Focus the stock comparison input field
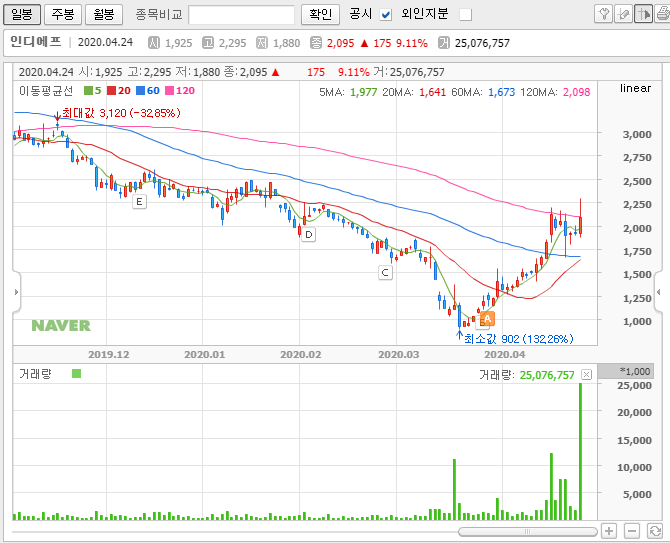Image resolution: width=670 pixels, height=543 pixels. [x=241, y=15]
